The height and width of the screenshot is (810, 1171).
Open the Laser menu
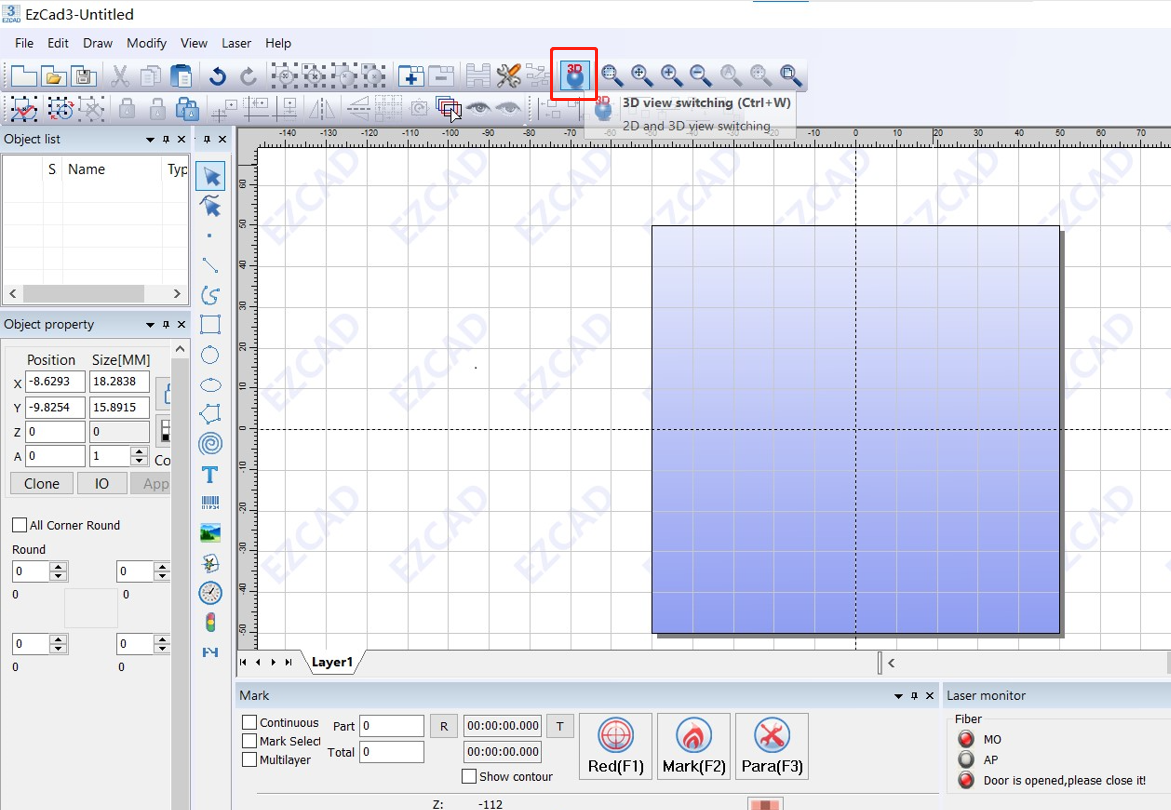click(236, 43)
